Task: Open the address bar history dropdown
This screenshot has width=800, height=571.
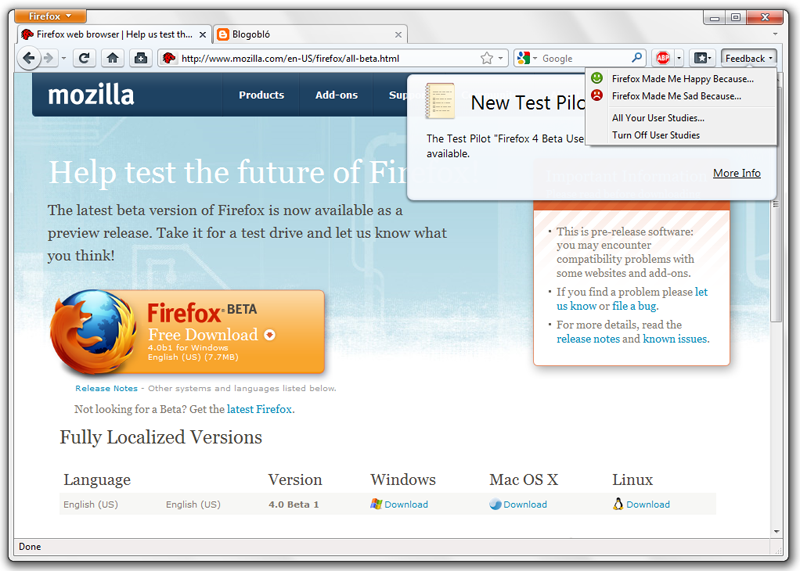Action: (x=501, y=58)
